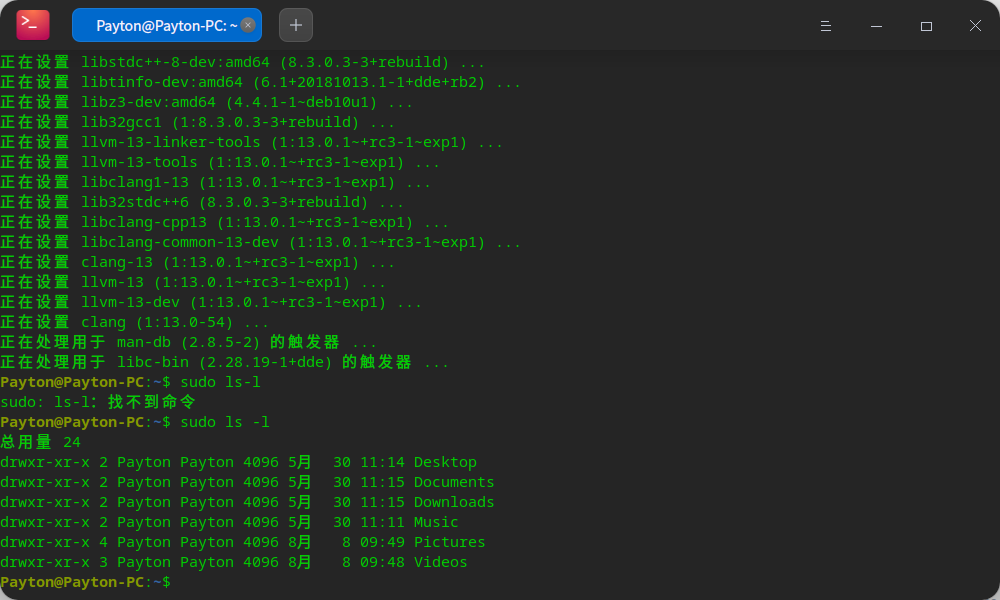Click the Videos directory entry
The height and width of the screenshot is (600, 1000).
click(442, 562)
